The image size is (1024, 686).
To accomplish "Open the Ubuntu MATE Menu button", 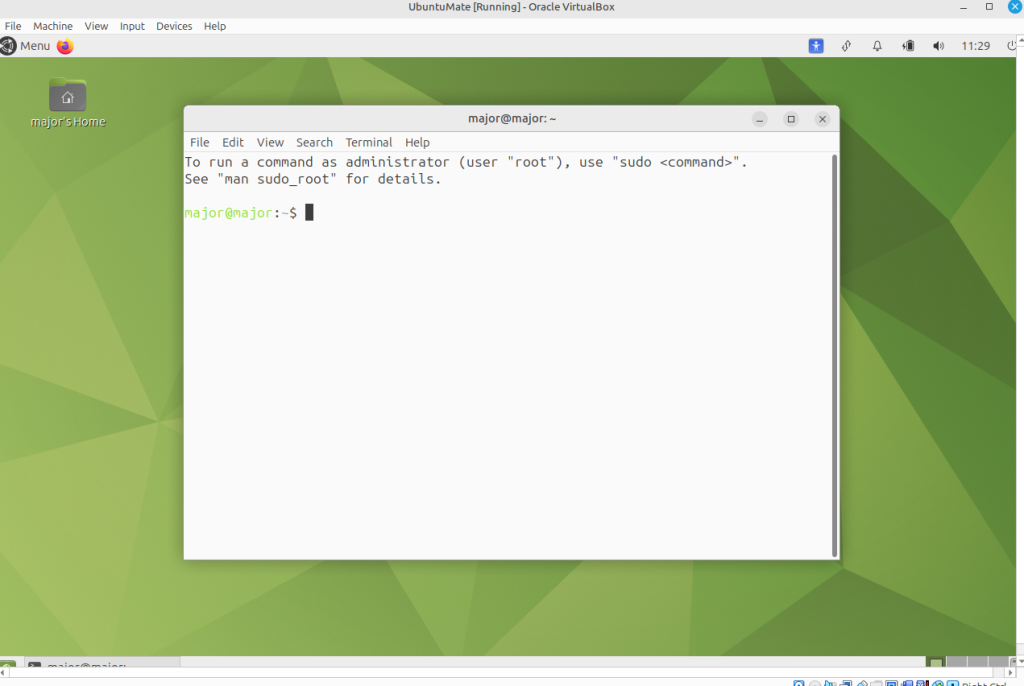I will click(26, 46).
